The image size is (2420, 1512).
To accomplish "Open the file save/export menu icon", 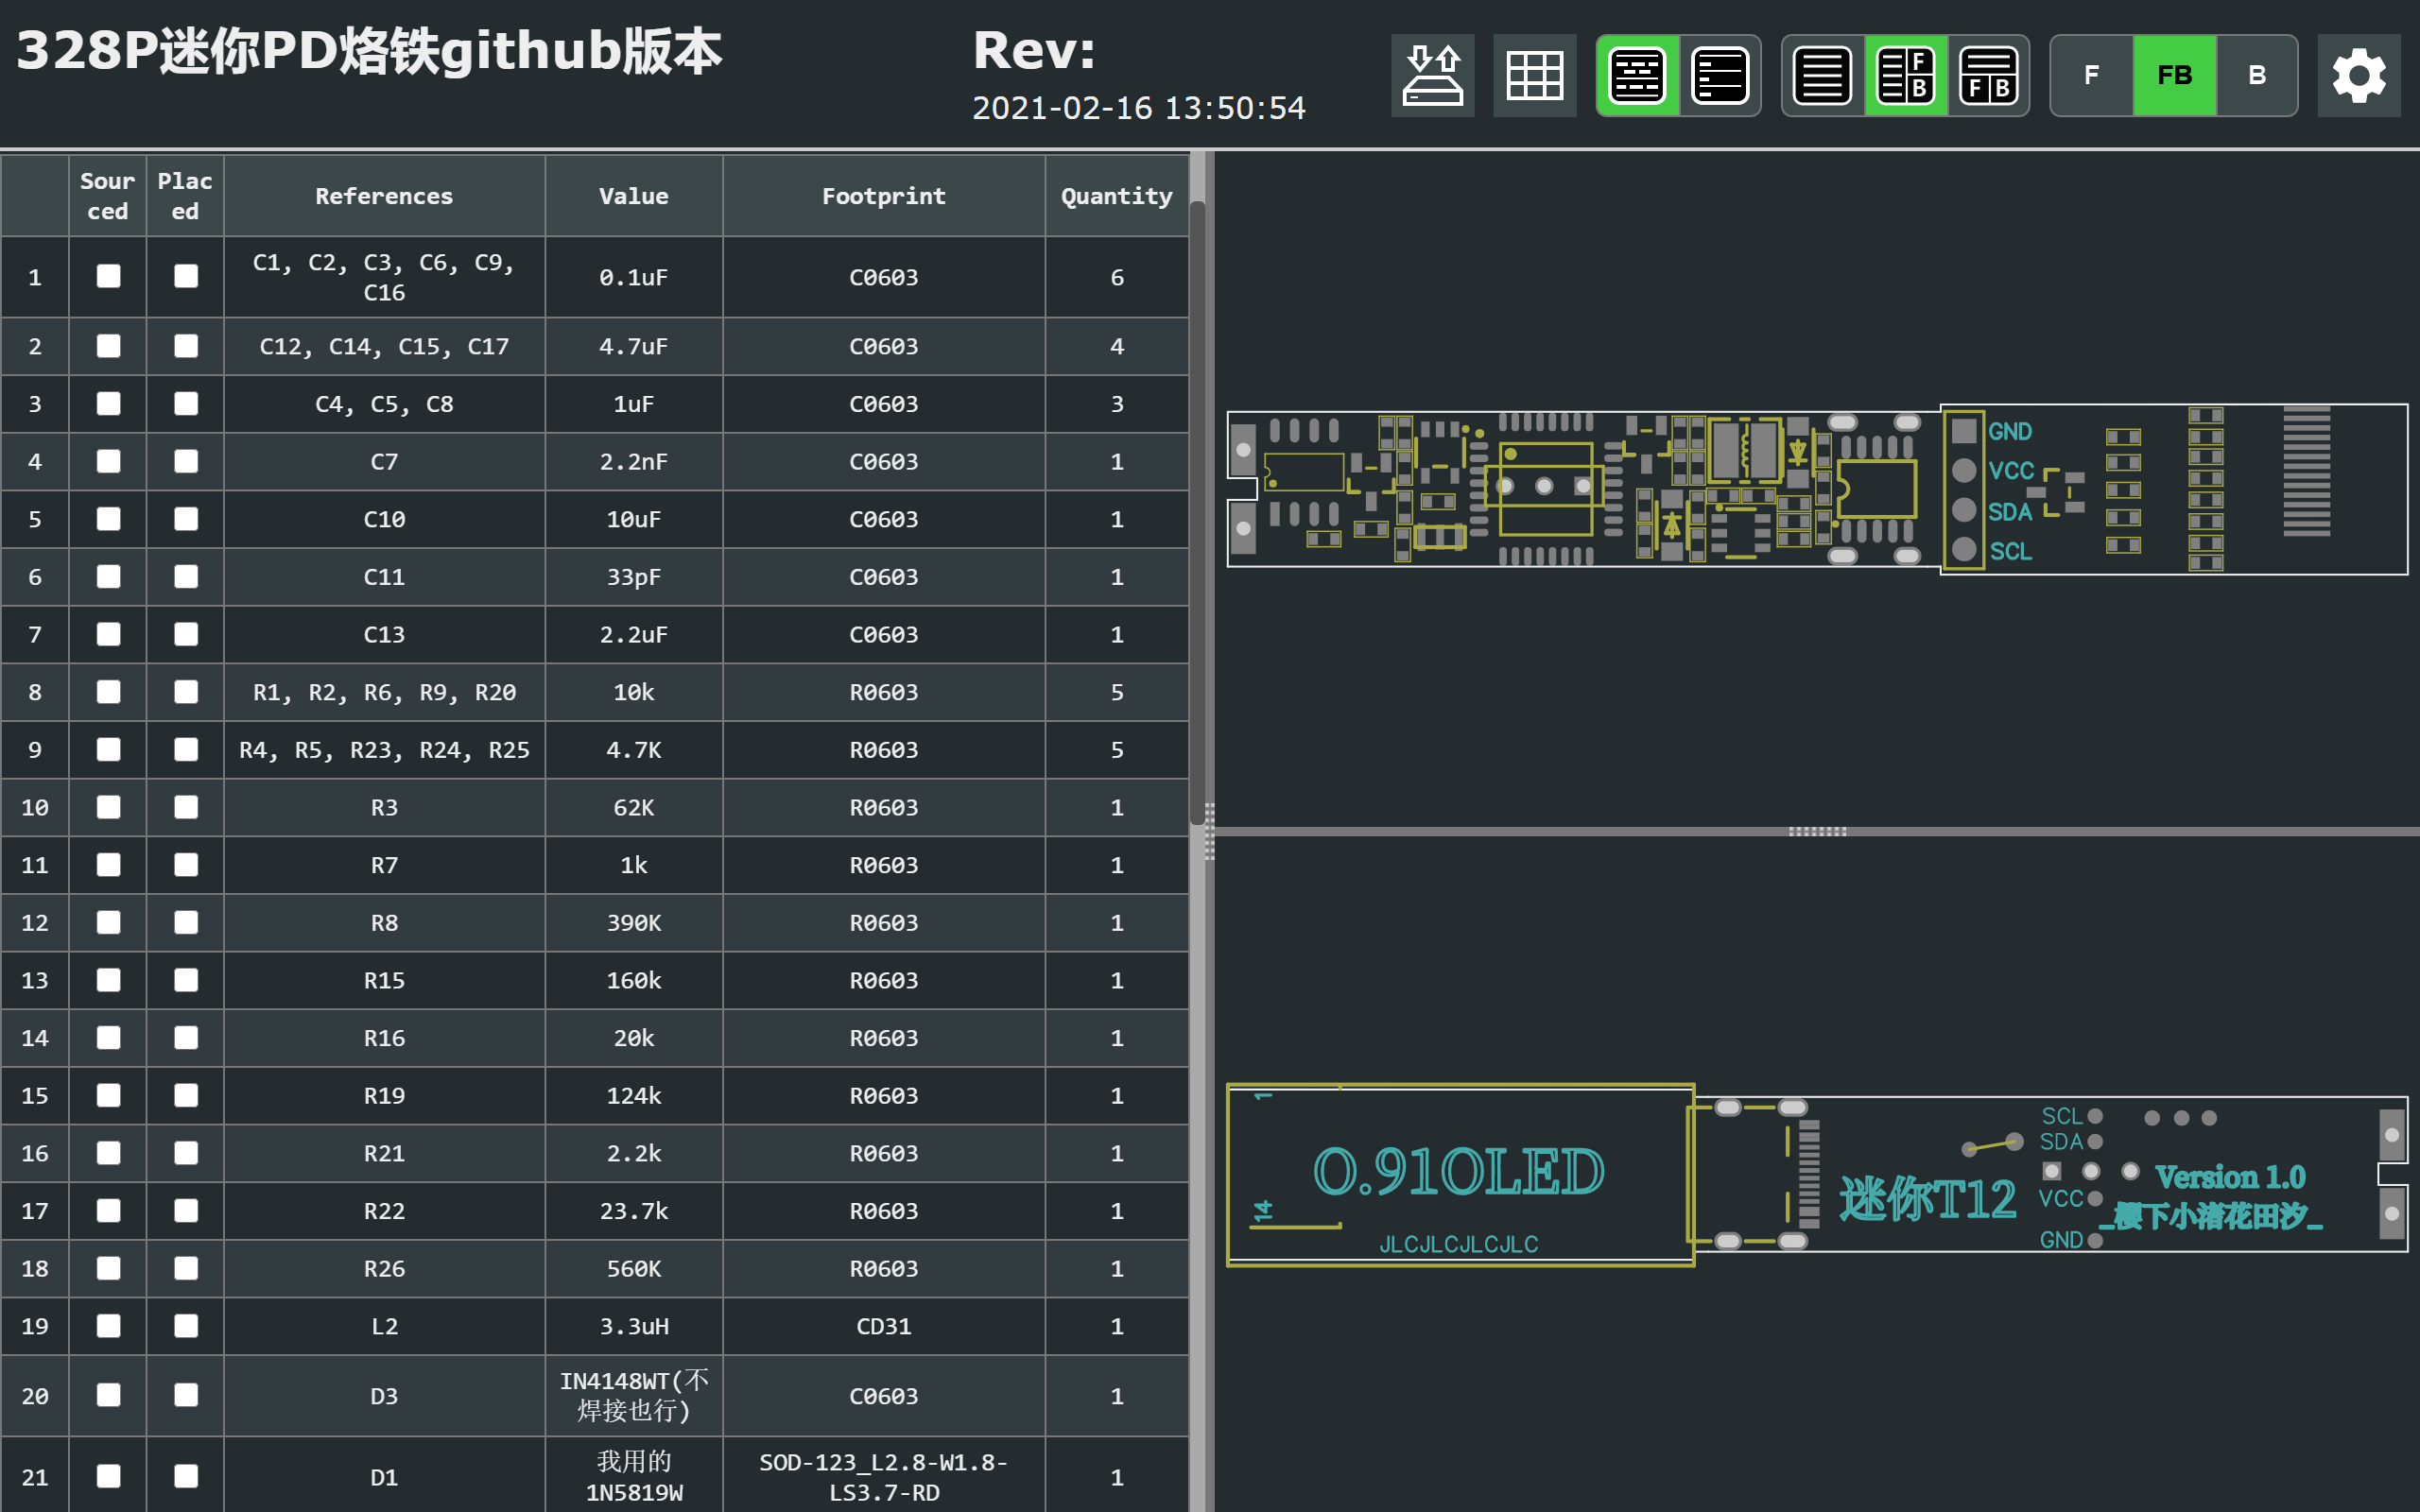I will pos(1432,75).
